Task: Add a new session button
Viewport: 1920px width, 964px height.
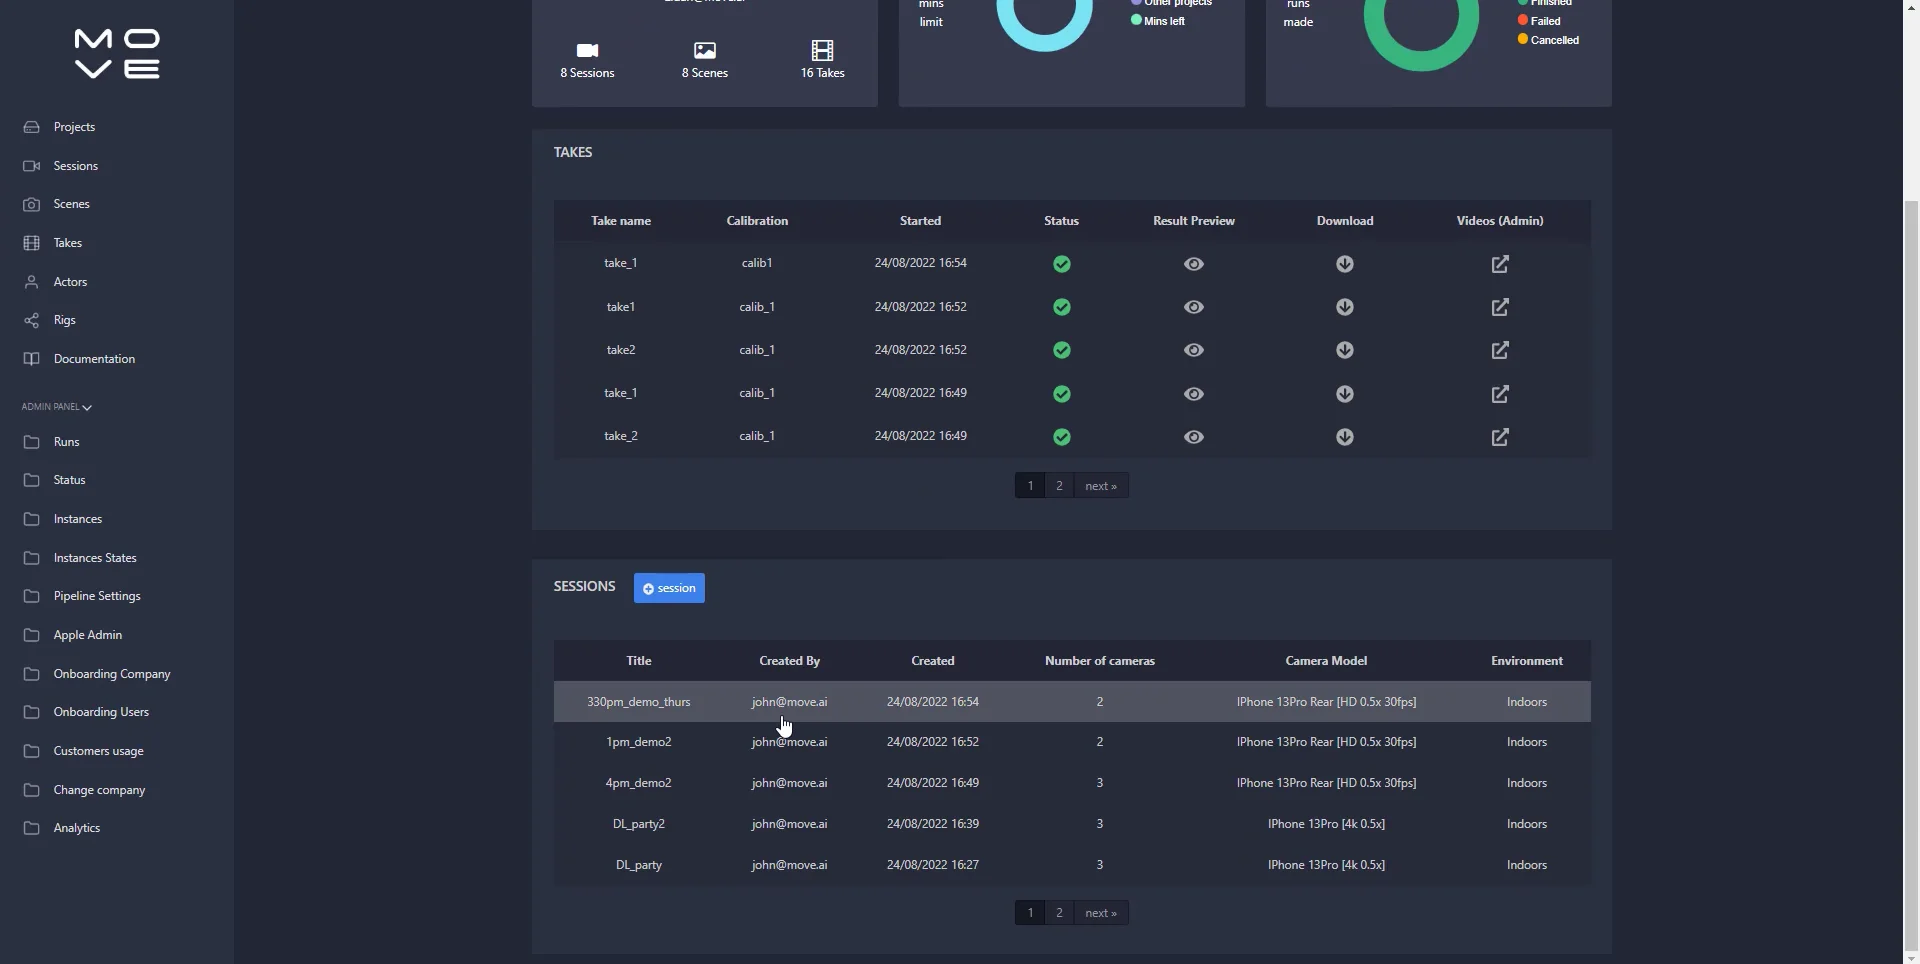Action: coord(669,588)
